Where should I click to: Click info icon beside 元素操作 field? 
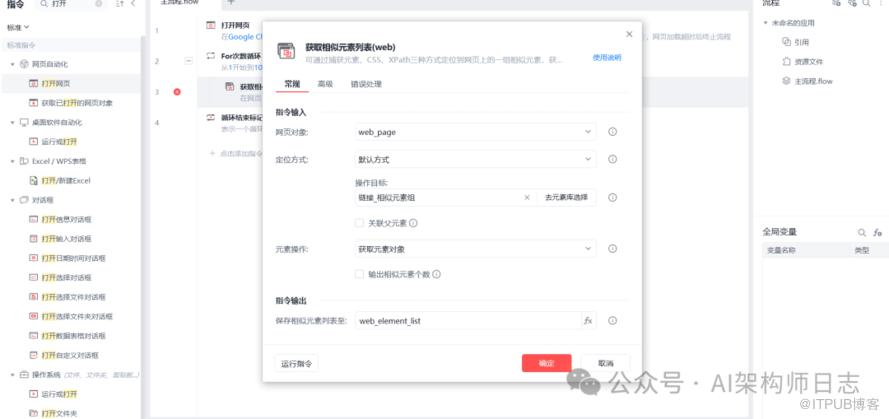[612, 248]
